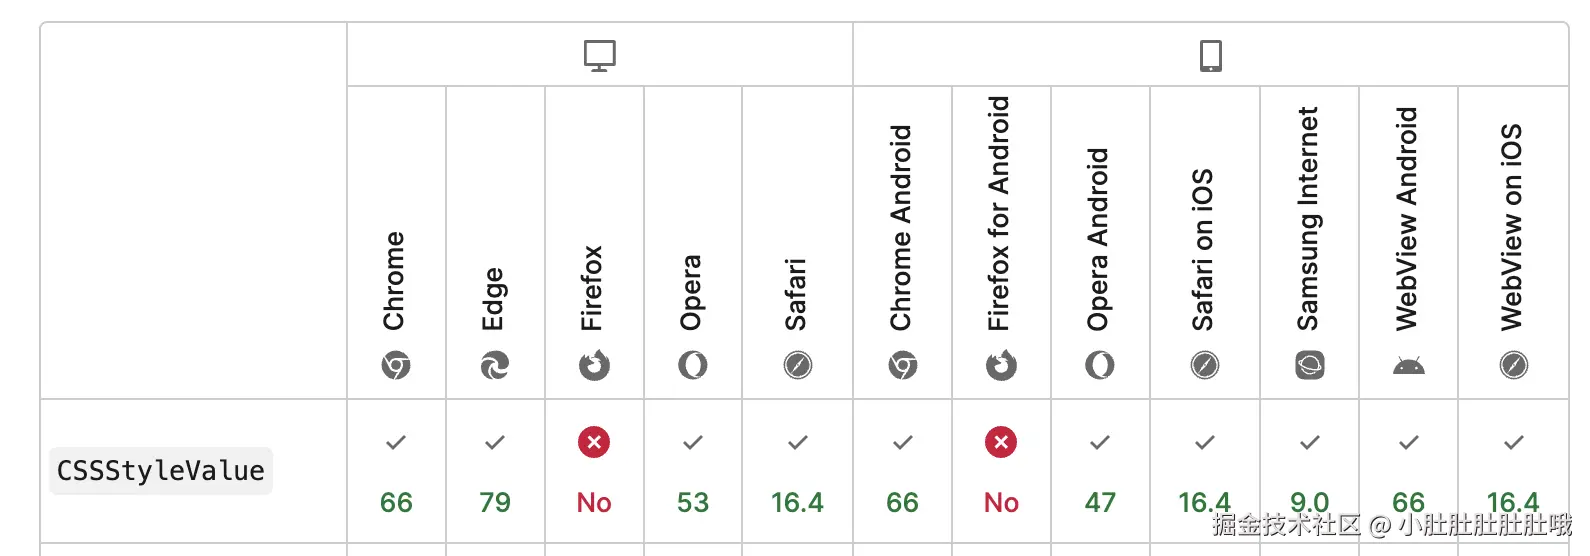Click the Chrome desktop browser logo
This screenshot has height=556, width=1590.
tap(396, 366)
